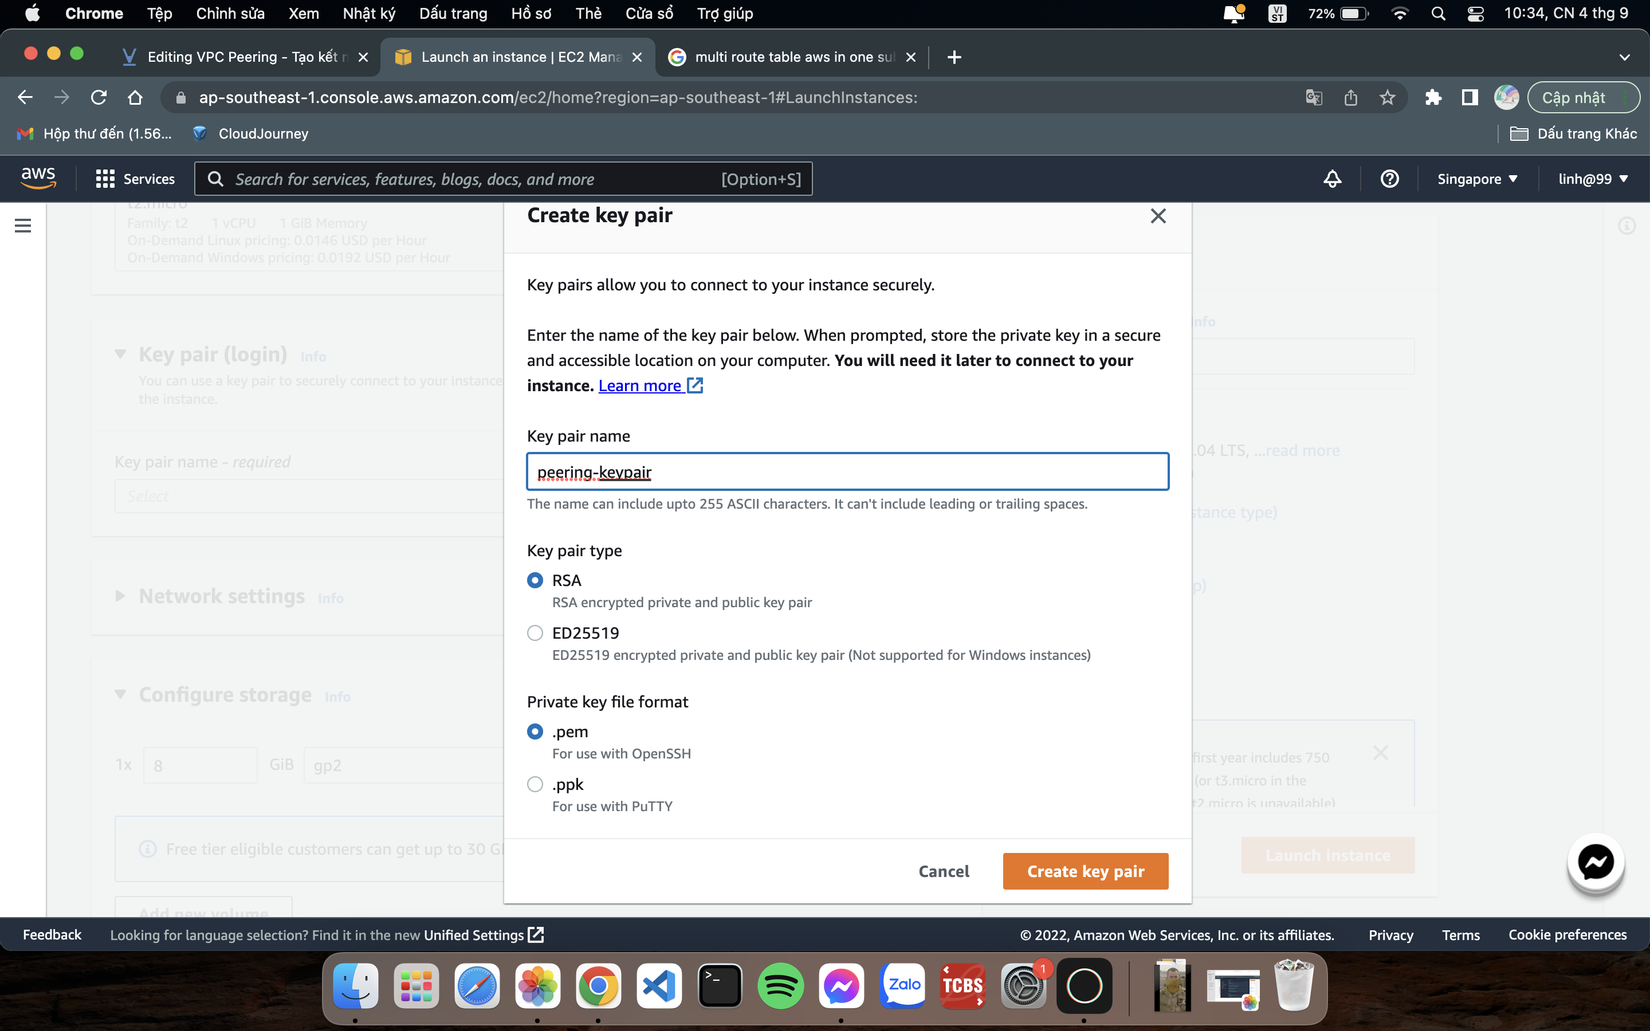The image size is (1650, 1031).
Task: Close the Create key pair dialog
Action: [x=1158, y=216]
